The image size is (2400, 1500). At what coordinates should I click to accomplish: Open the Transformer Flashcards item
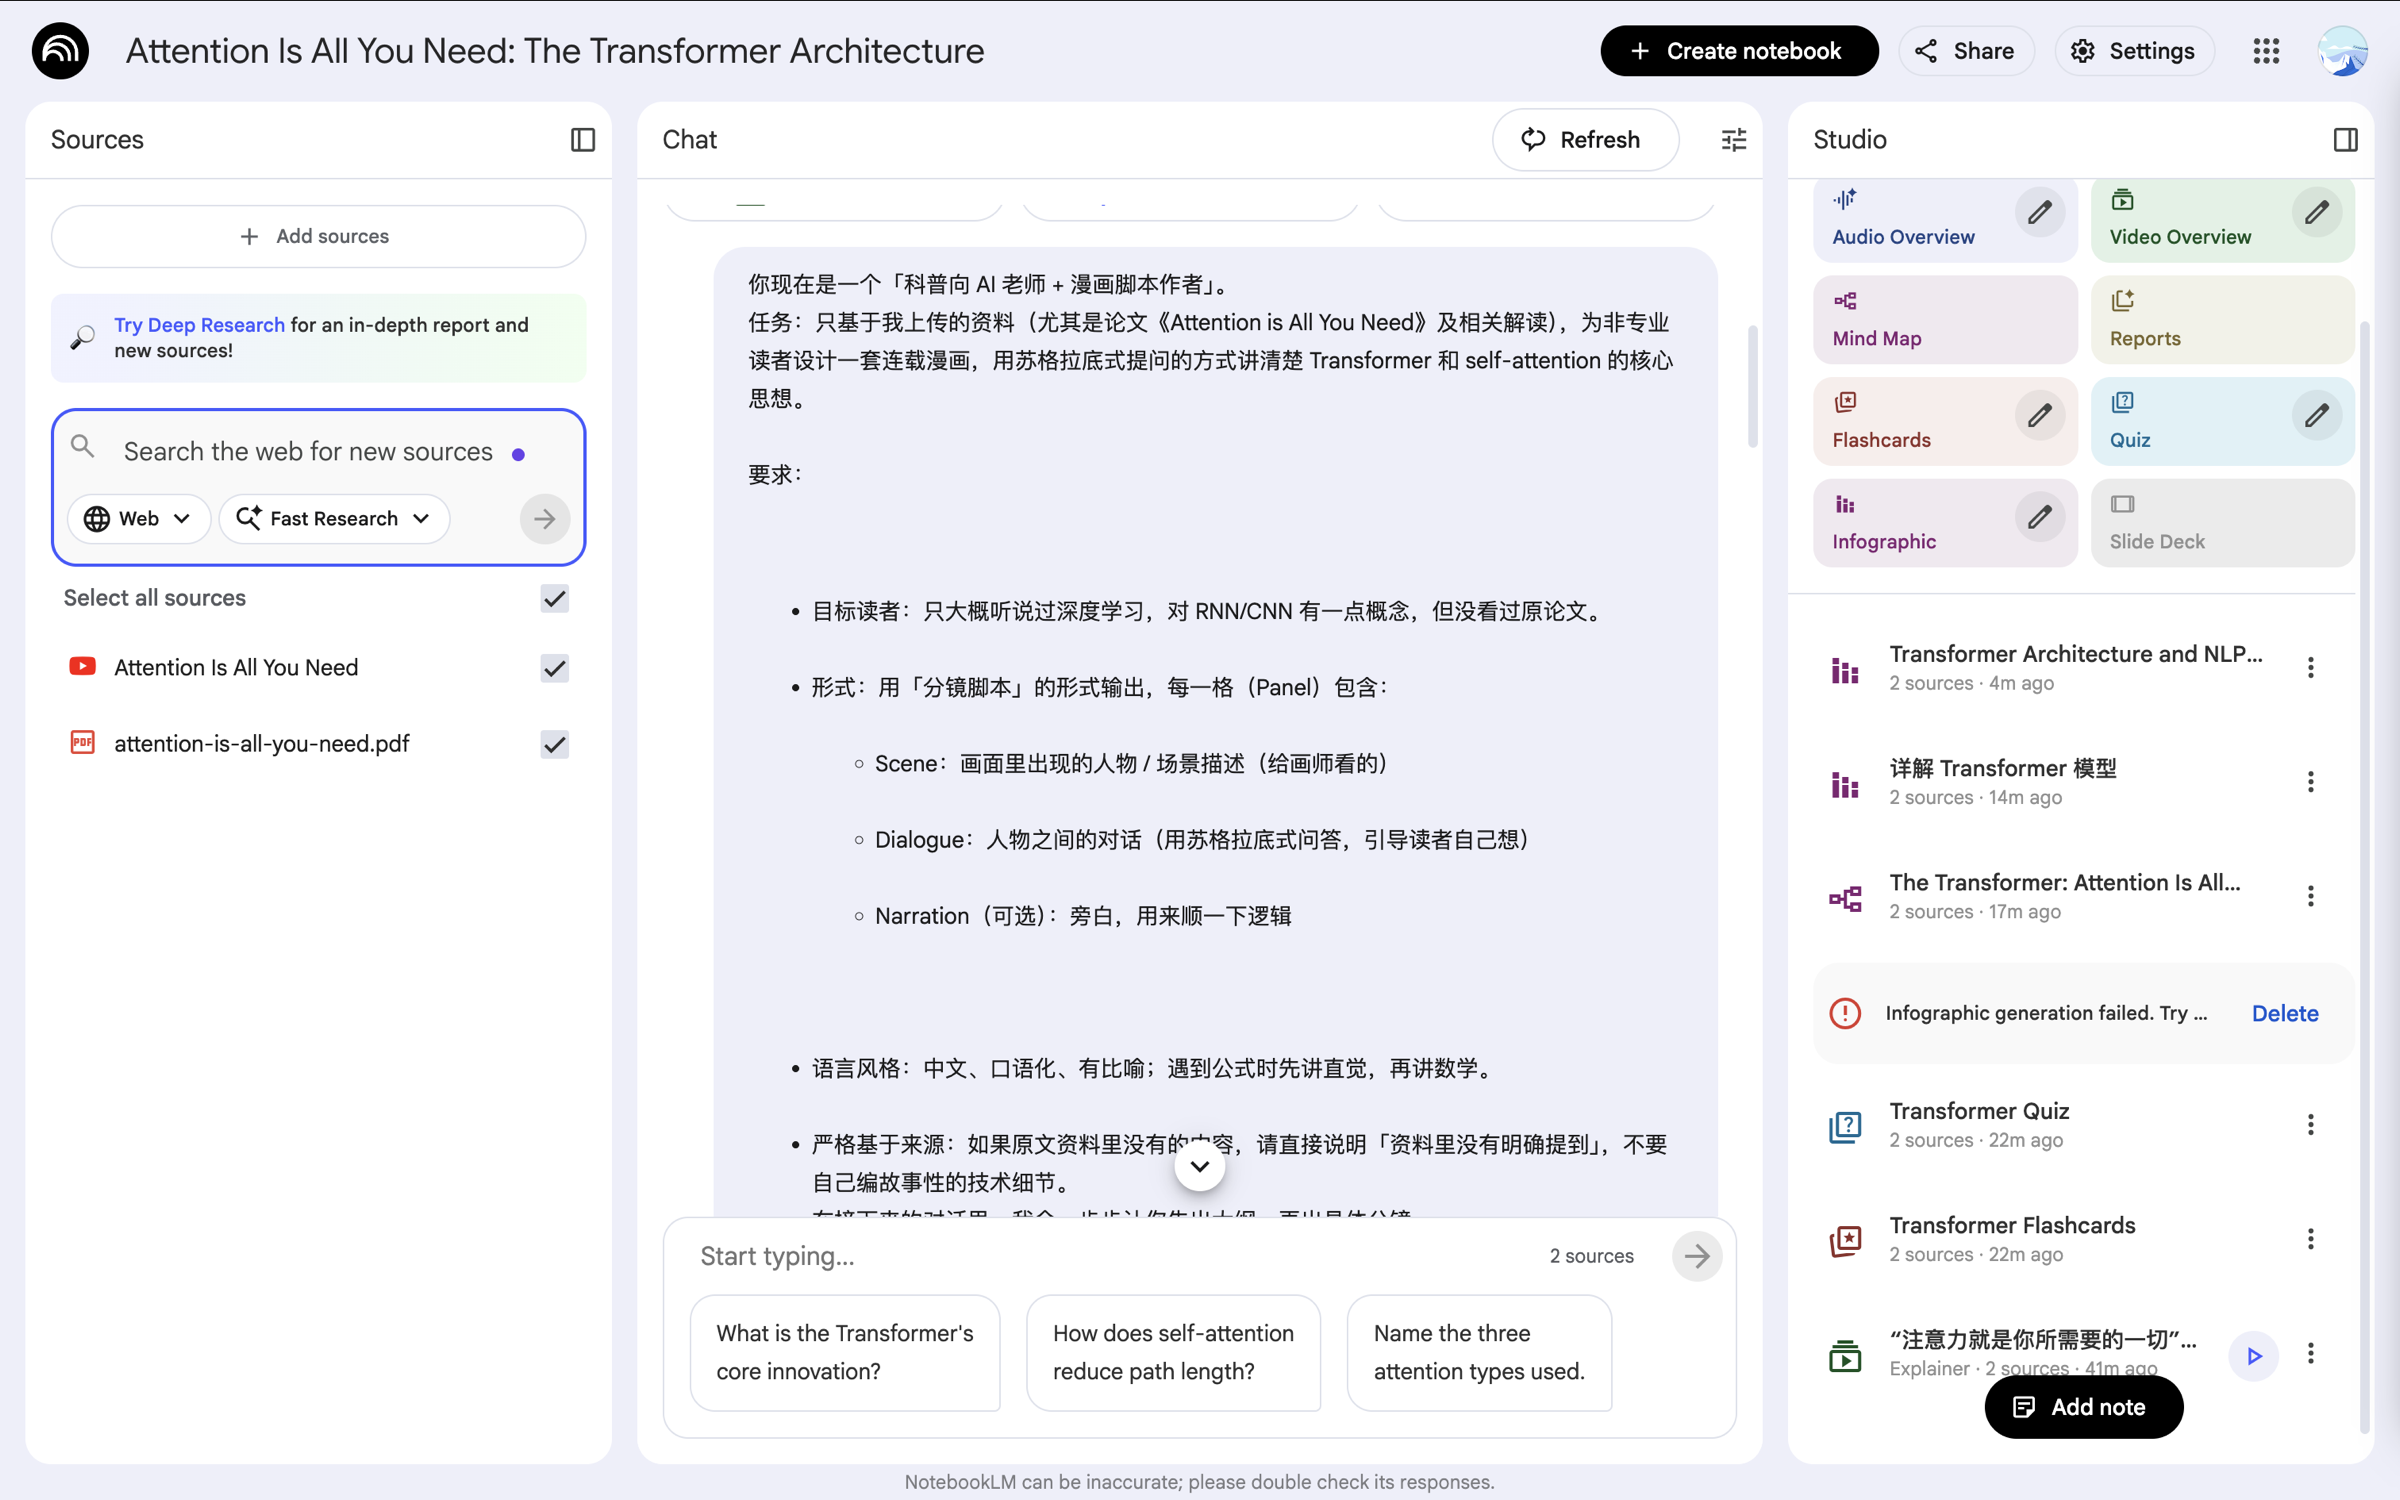coord(2011,1238)
